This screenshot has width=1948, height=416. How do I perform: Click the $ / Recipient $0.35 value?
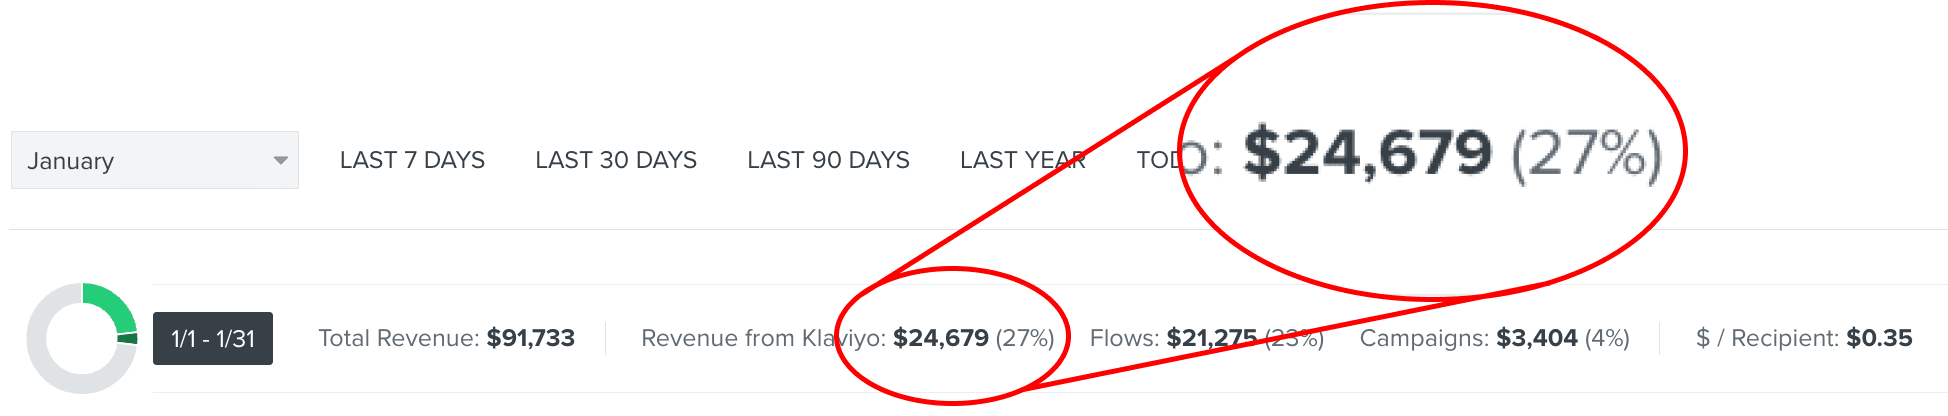(1879, 338)
